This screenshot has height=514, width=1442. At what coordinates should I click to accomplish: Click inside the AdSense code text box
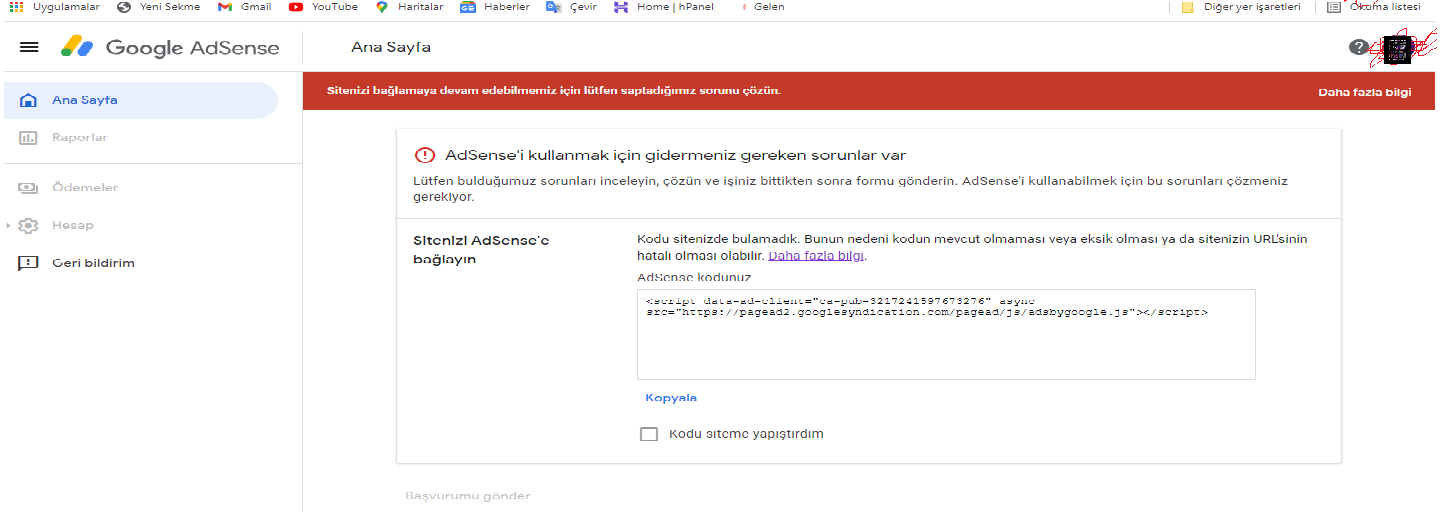(946, 335)
